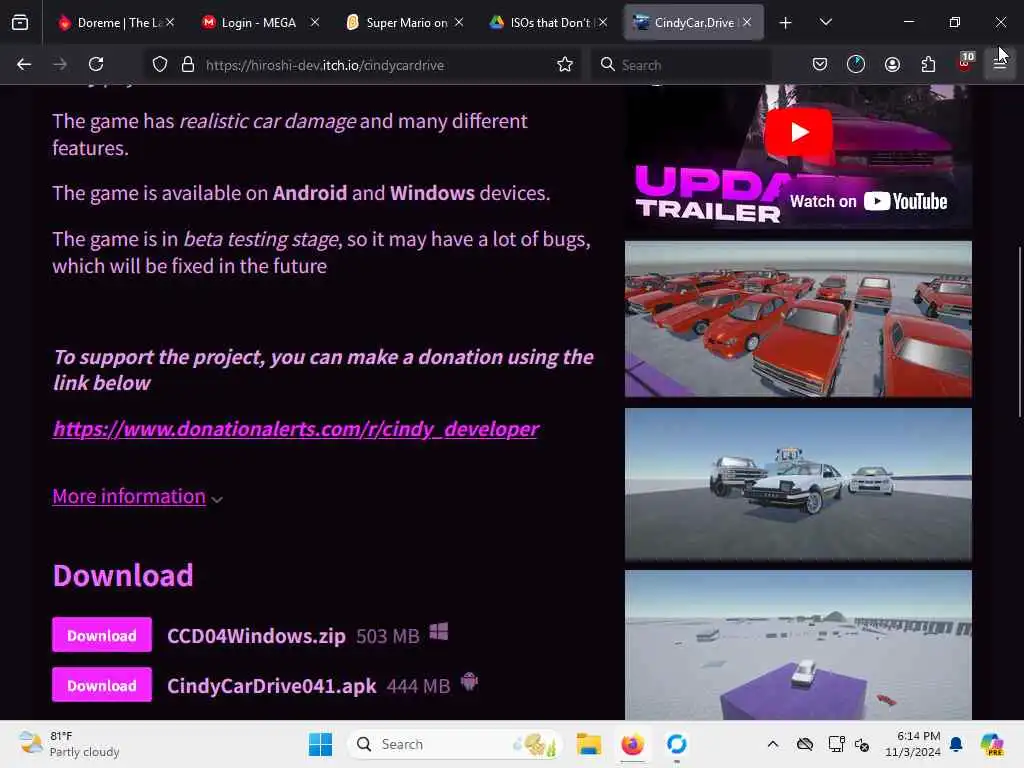Click the page vertical scrollbar
Image resolution: width=1024 pixels, height=768 pixels.
pos(1019,332)
